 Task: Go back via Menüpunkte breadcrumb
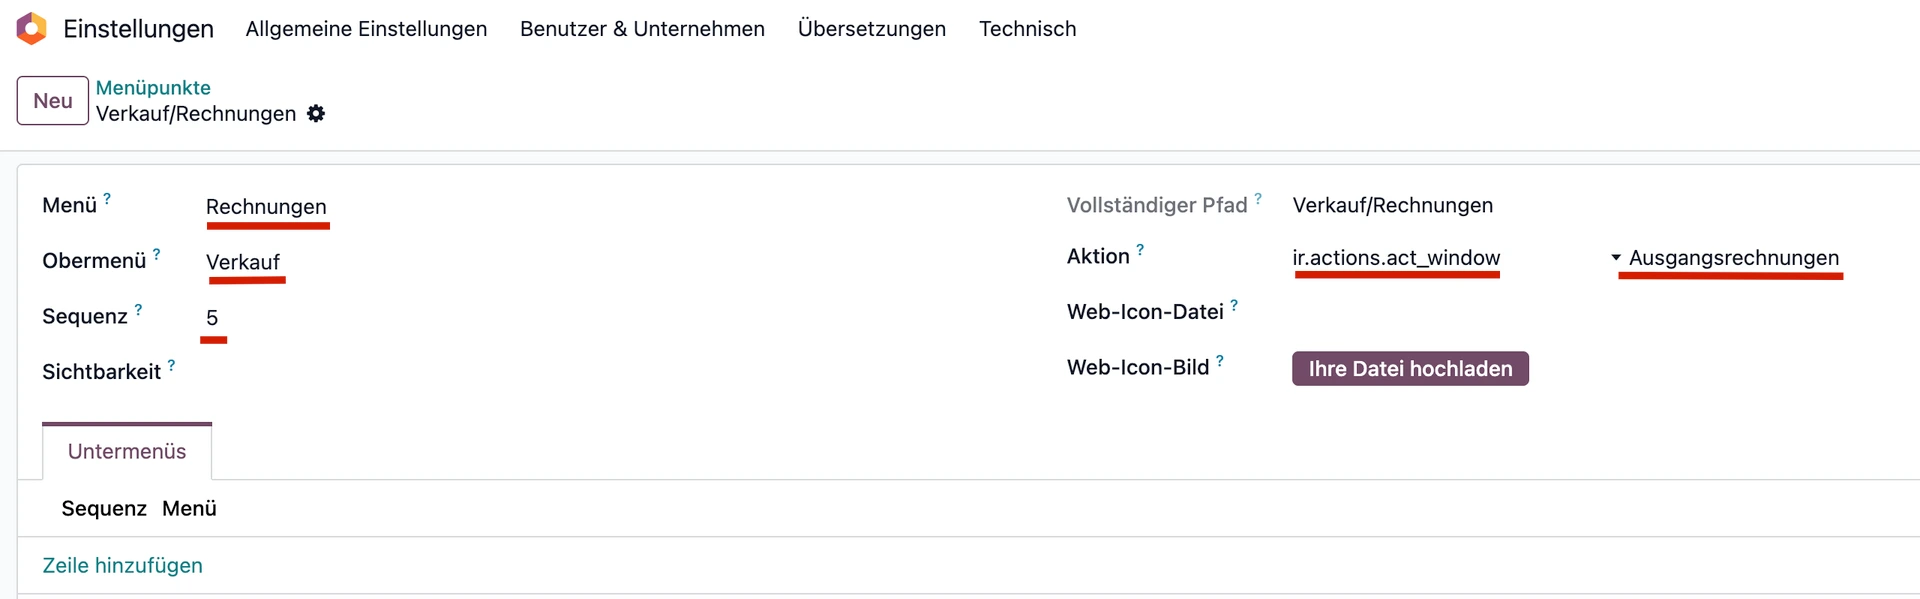[x=153, y=88]
